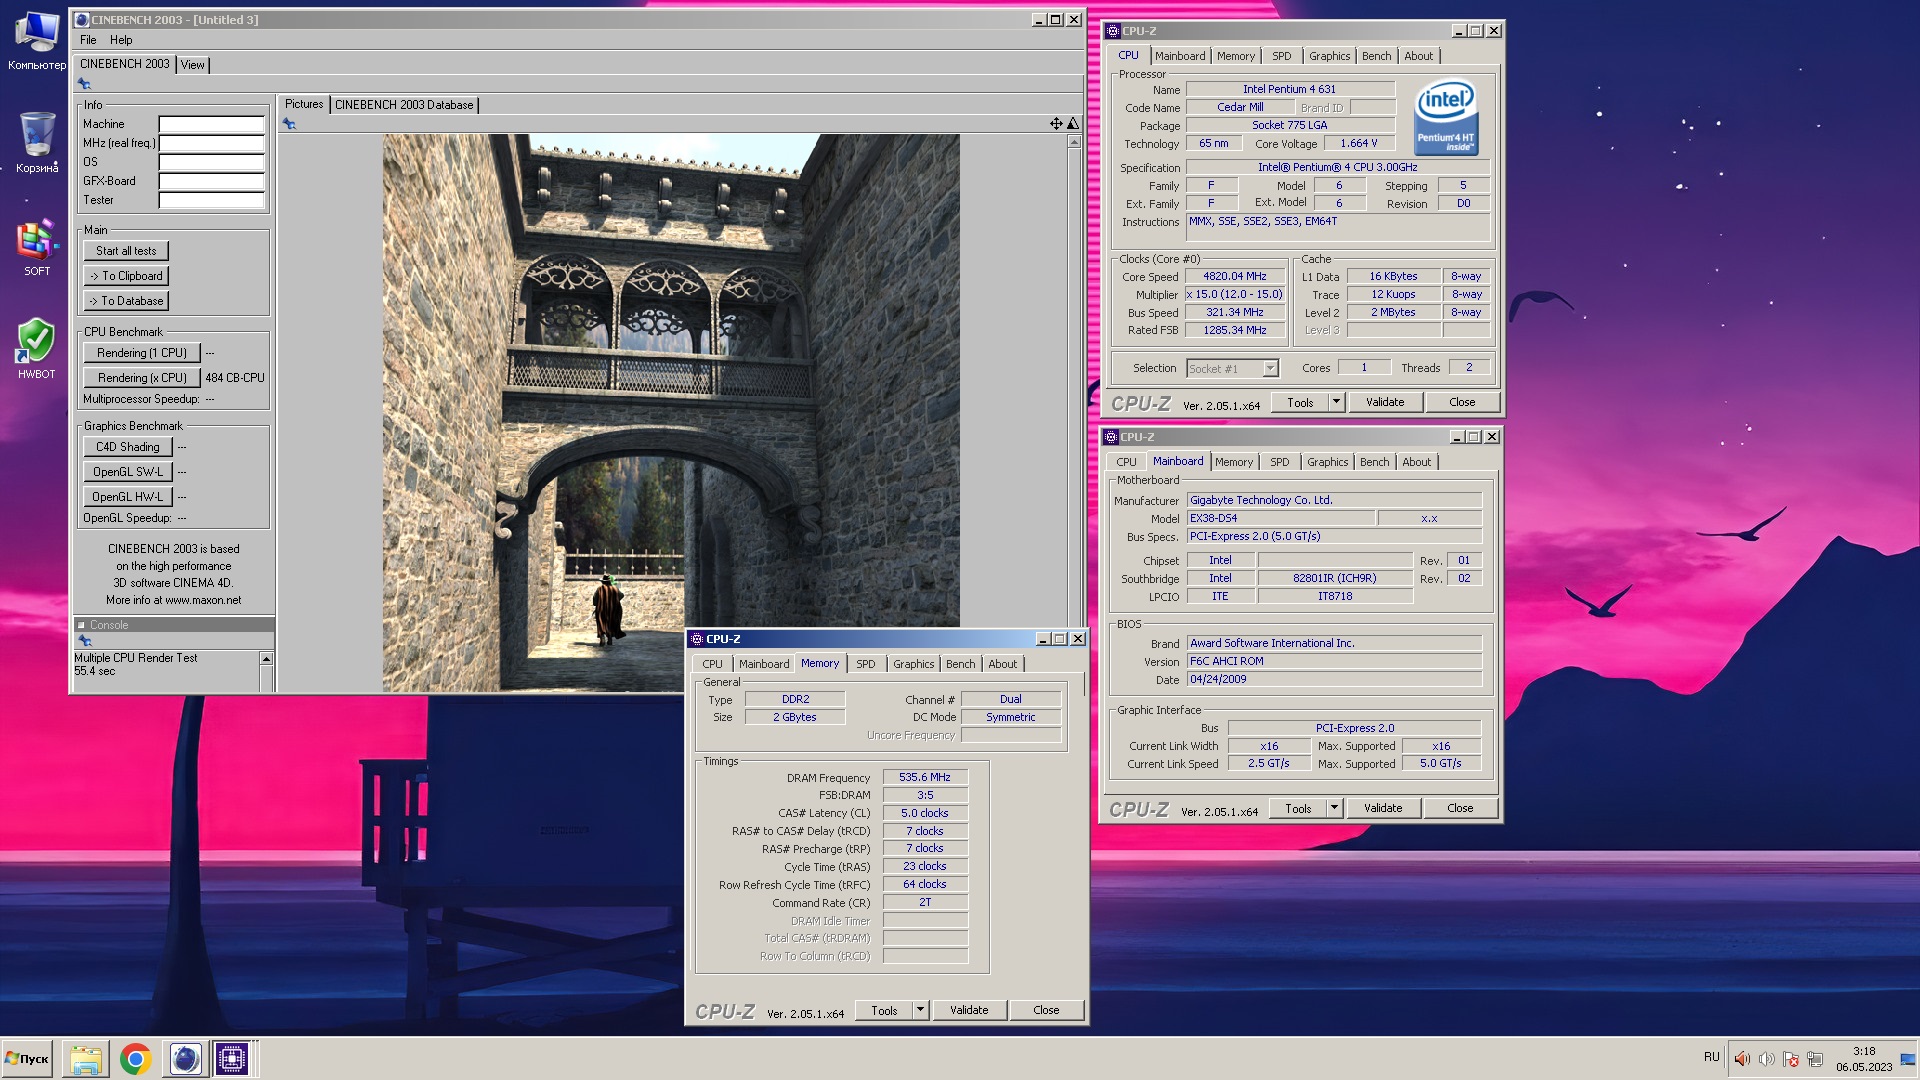1920x1080 pixels.
Task: Click the Intel Pentium 4 HT logo
Action: [x=1446, y=117]
